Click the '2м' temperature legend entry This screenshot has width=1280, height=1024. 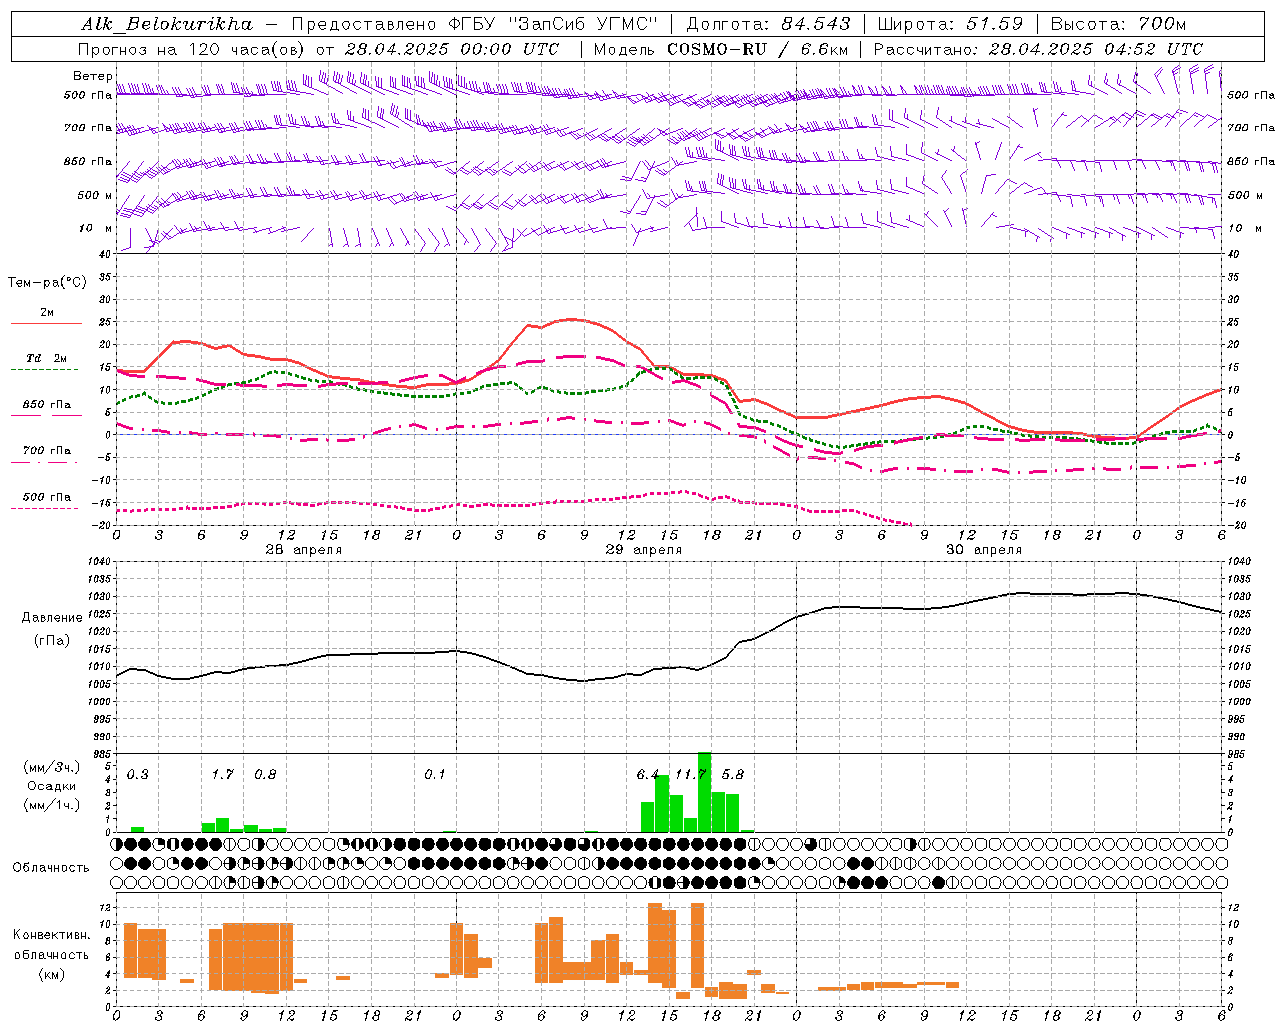tap(47, 312)
